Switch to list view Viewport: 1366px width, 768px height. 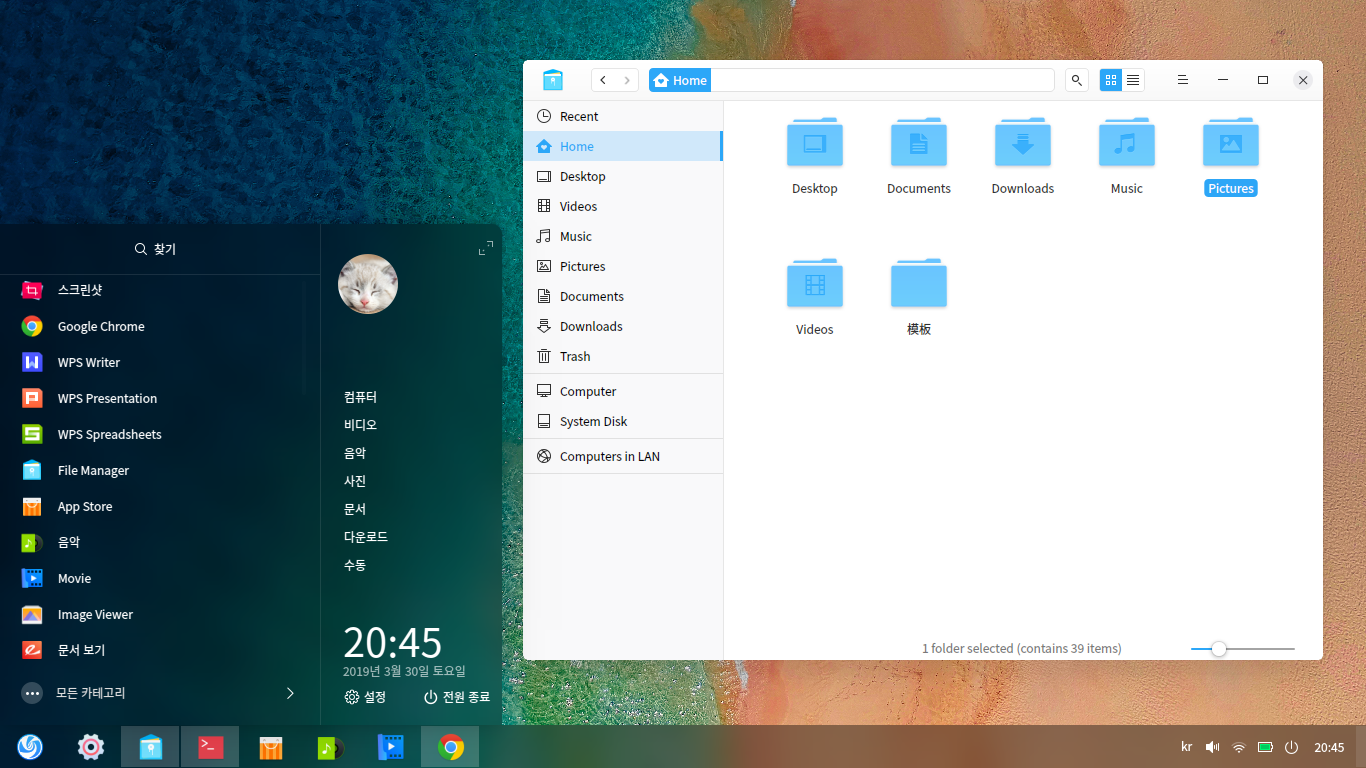click(x=1133, y=80)
